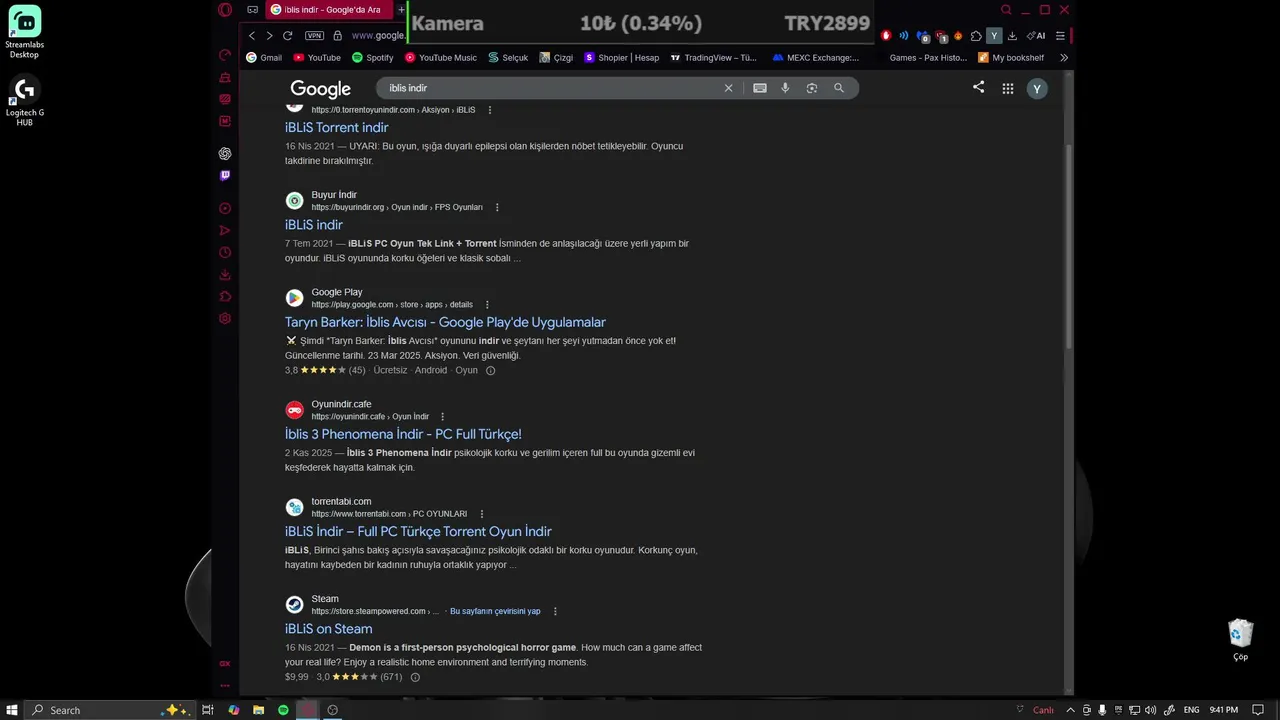This screenshot has height=720, width=1280.
Task: Open the Opera GX menu logo
Action: click(225, 10)
